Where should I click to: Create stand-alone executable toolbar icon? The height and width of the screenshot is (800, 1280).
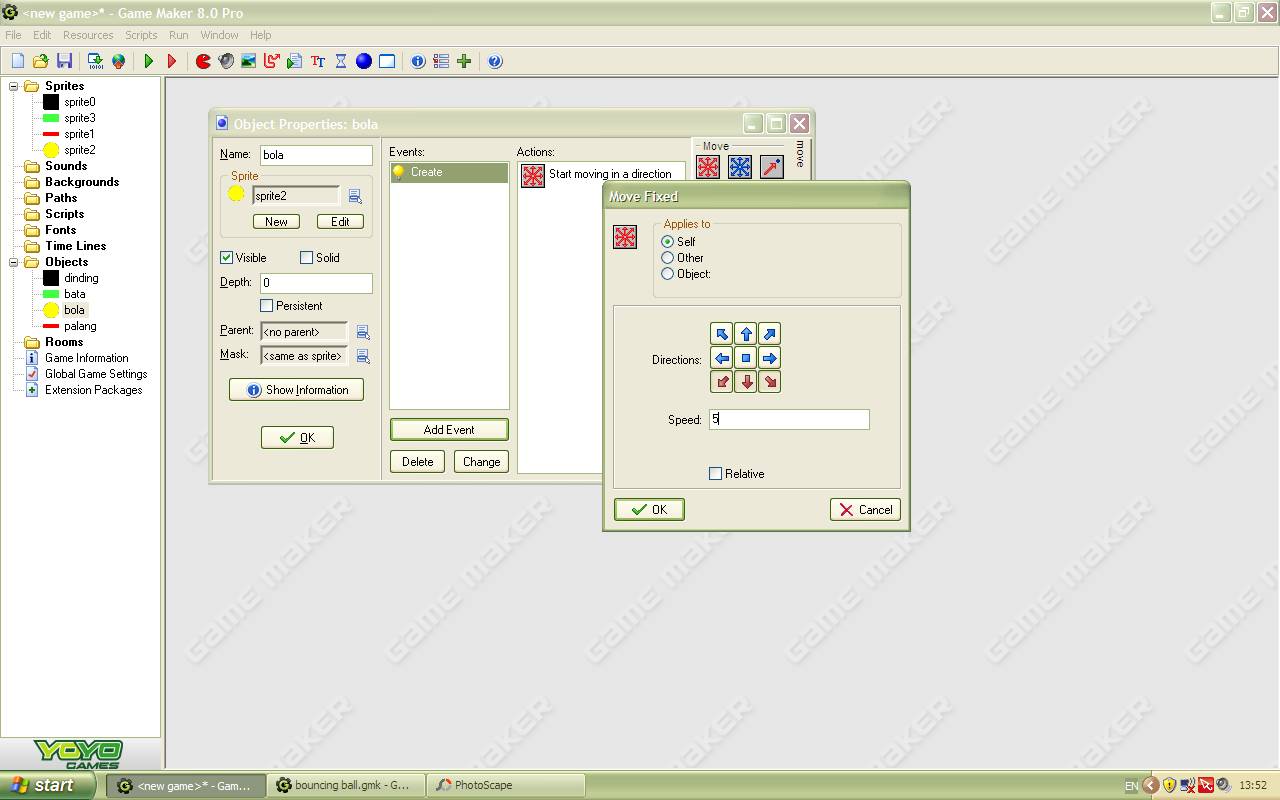[x=95, y=61]
